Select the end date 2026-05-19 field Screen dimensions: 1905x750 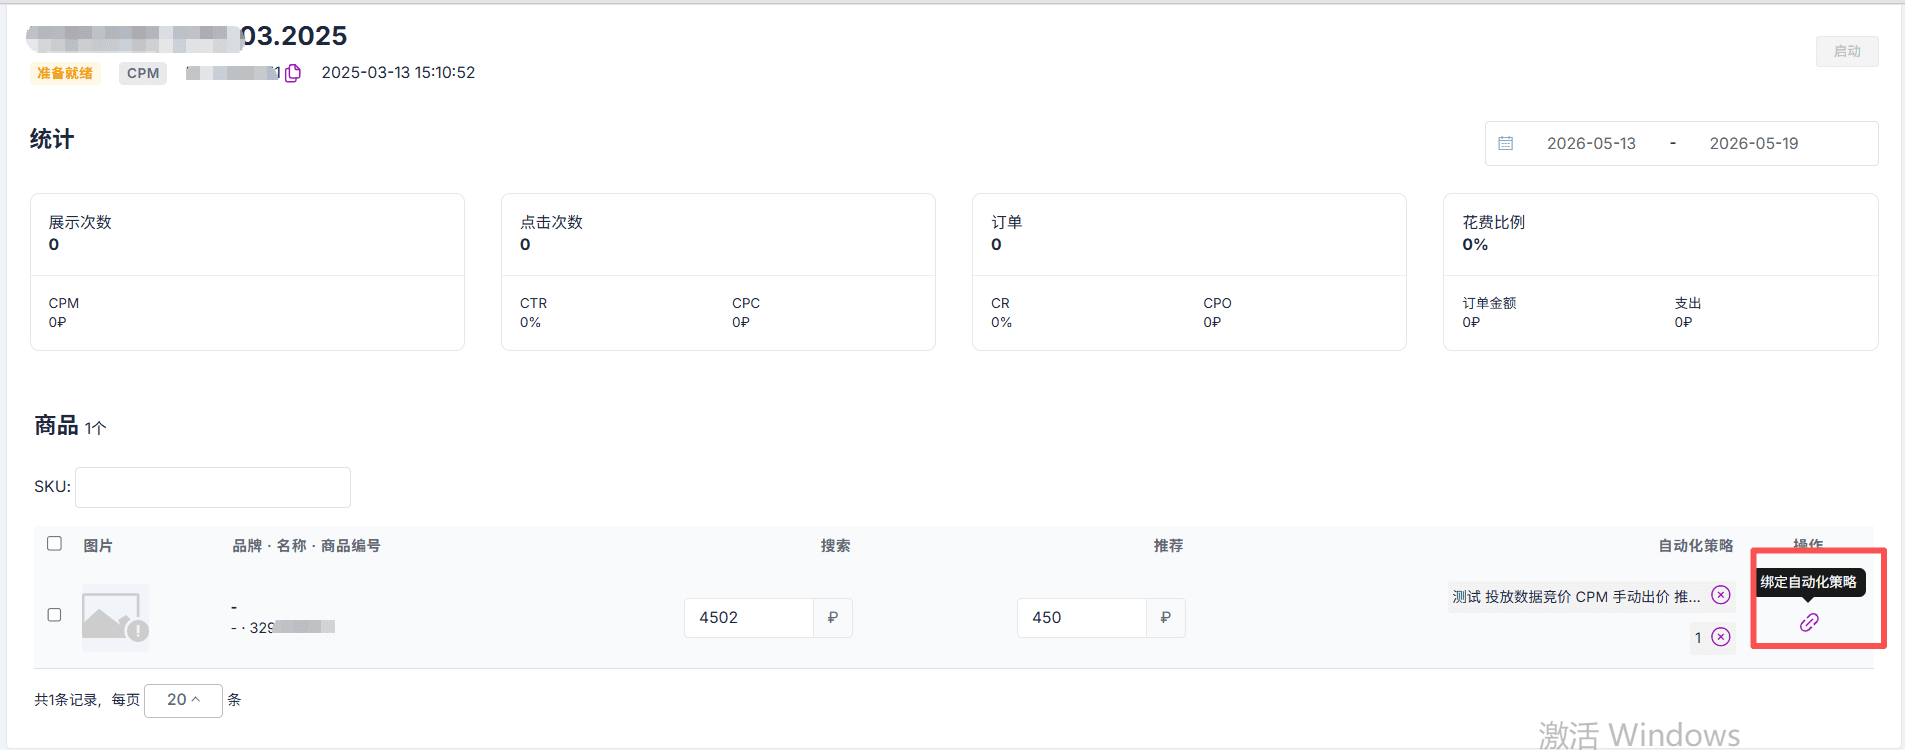point(1754,144)
